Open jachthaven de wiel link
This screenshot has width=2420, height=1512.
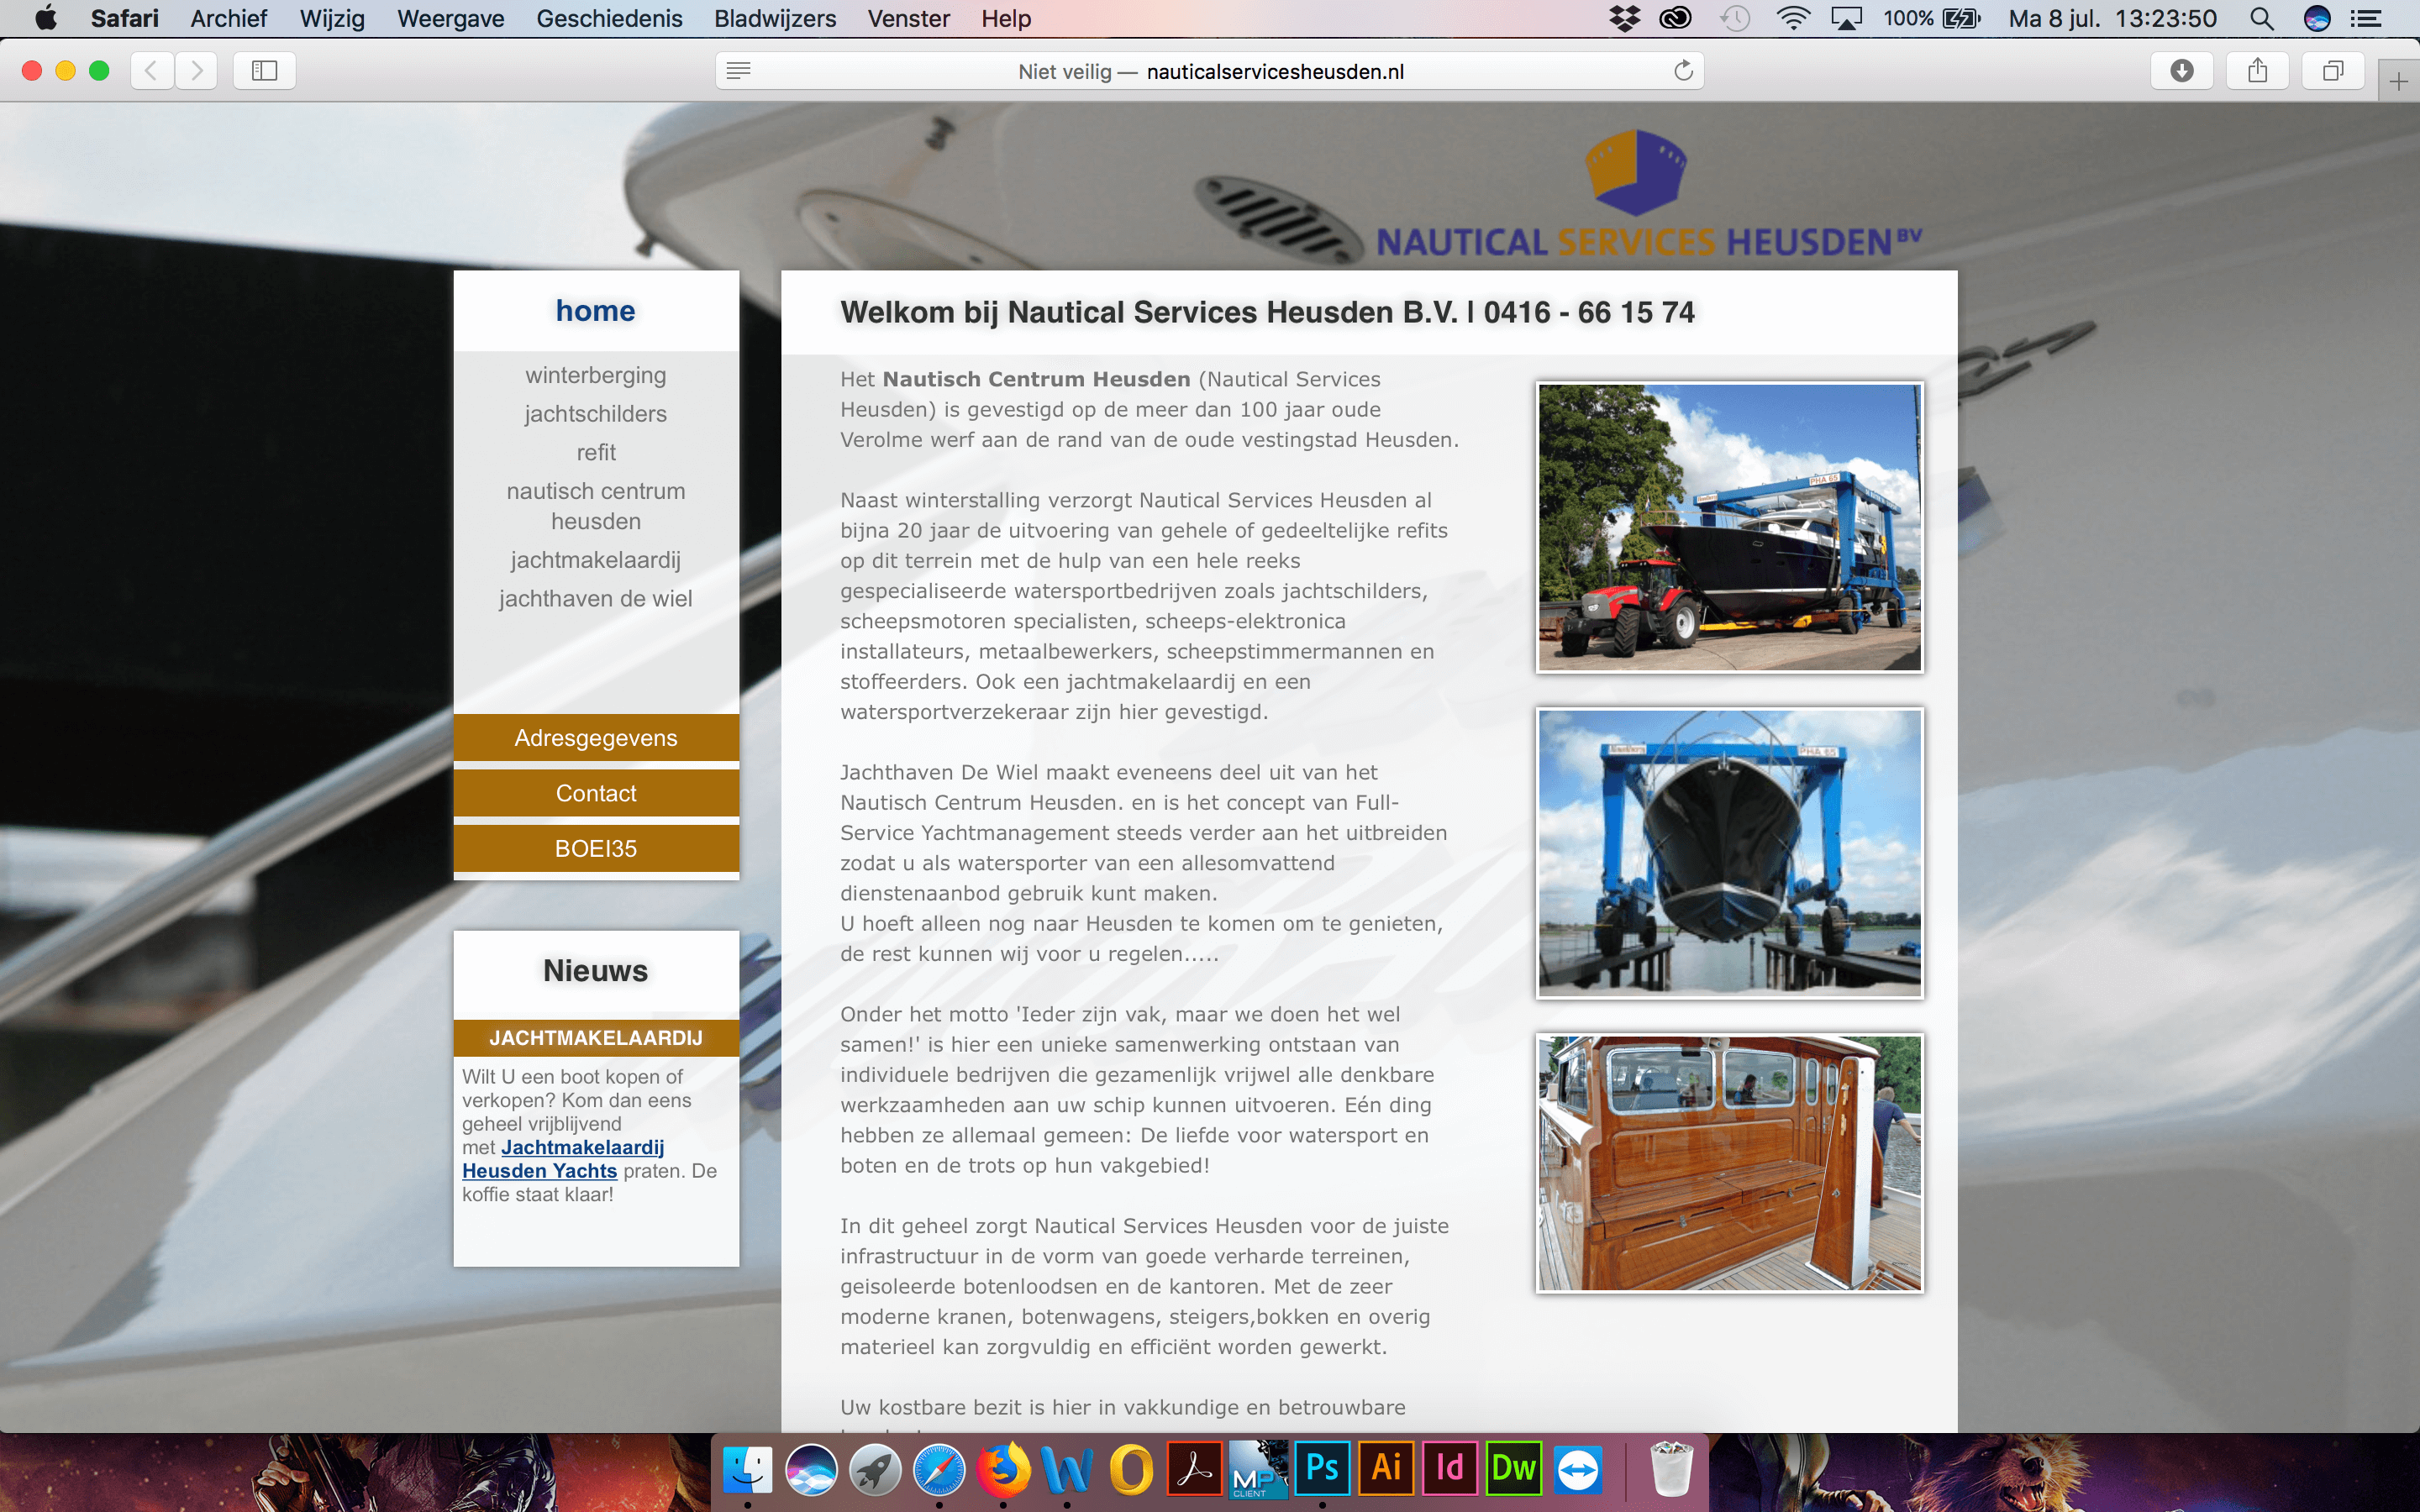(x=595, y=598)
